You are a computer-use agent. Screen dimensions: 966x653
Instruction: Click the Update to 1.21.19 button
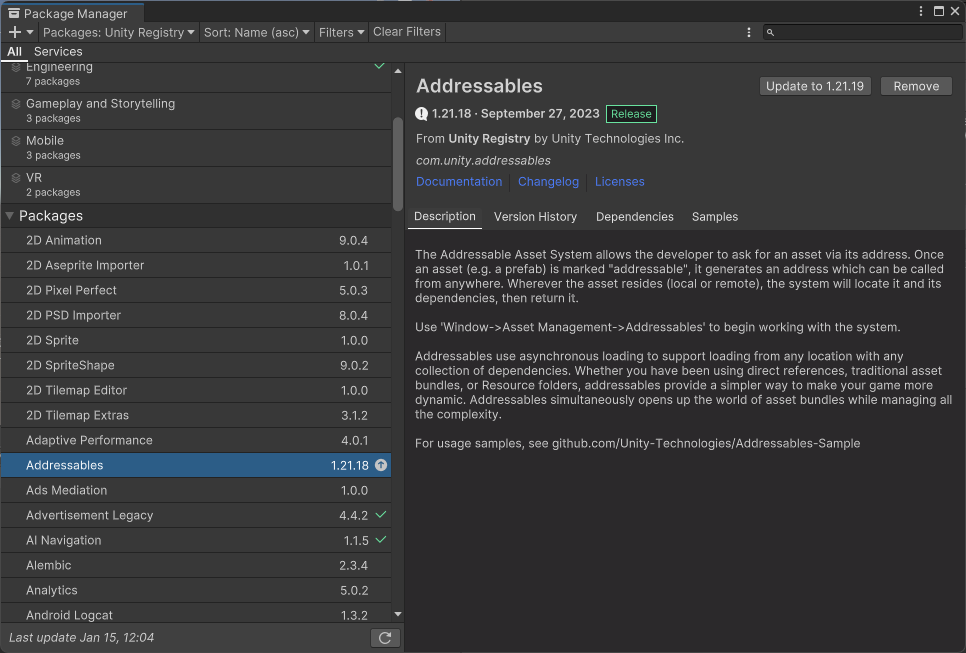tap(815, 86)
